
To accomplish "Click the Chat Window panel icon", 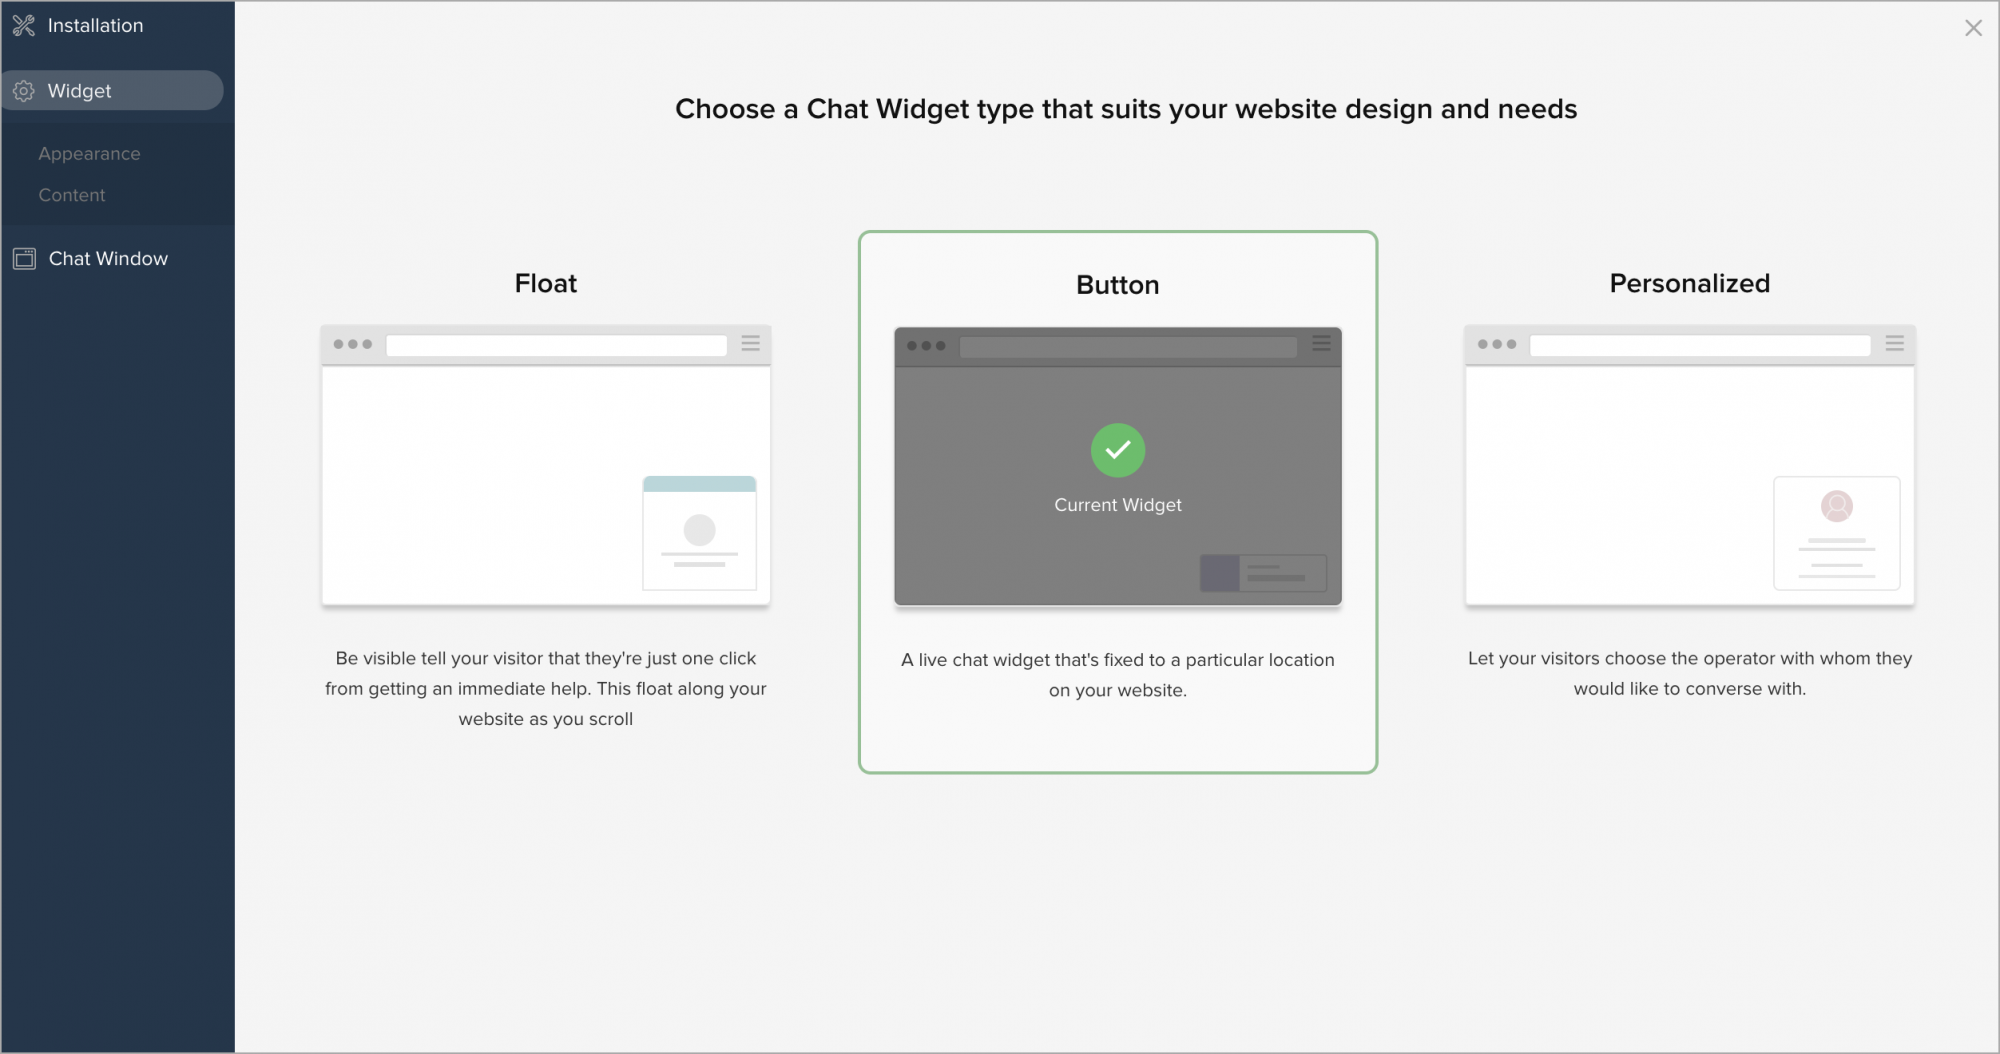I will tap(24, 259).
